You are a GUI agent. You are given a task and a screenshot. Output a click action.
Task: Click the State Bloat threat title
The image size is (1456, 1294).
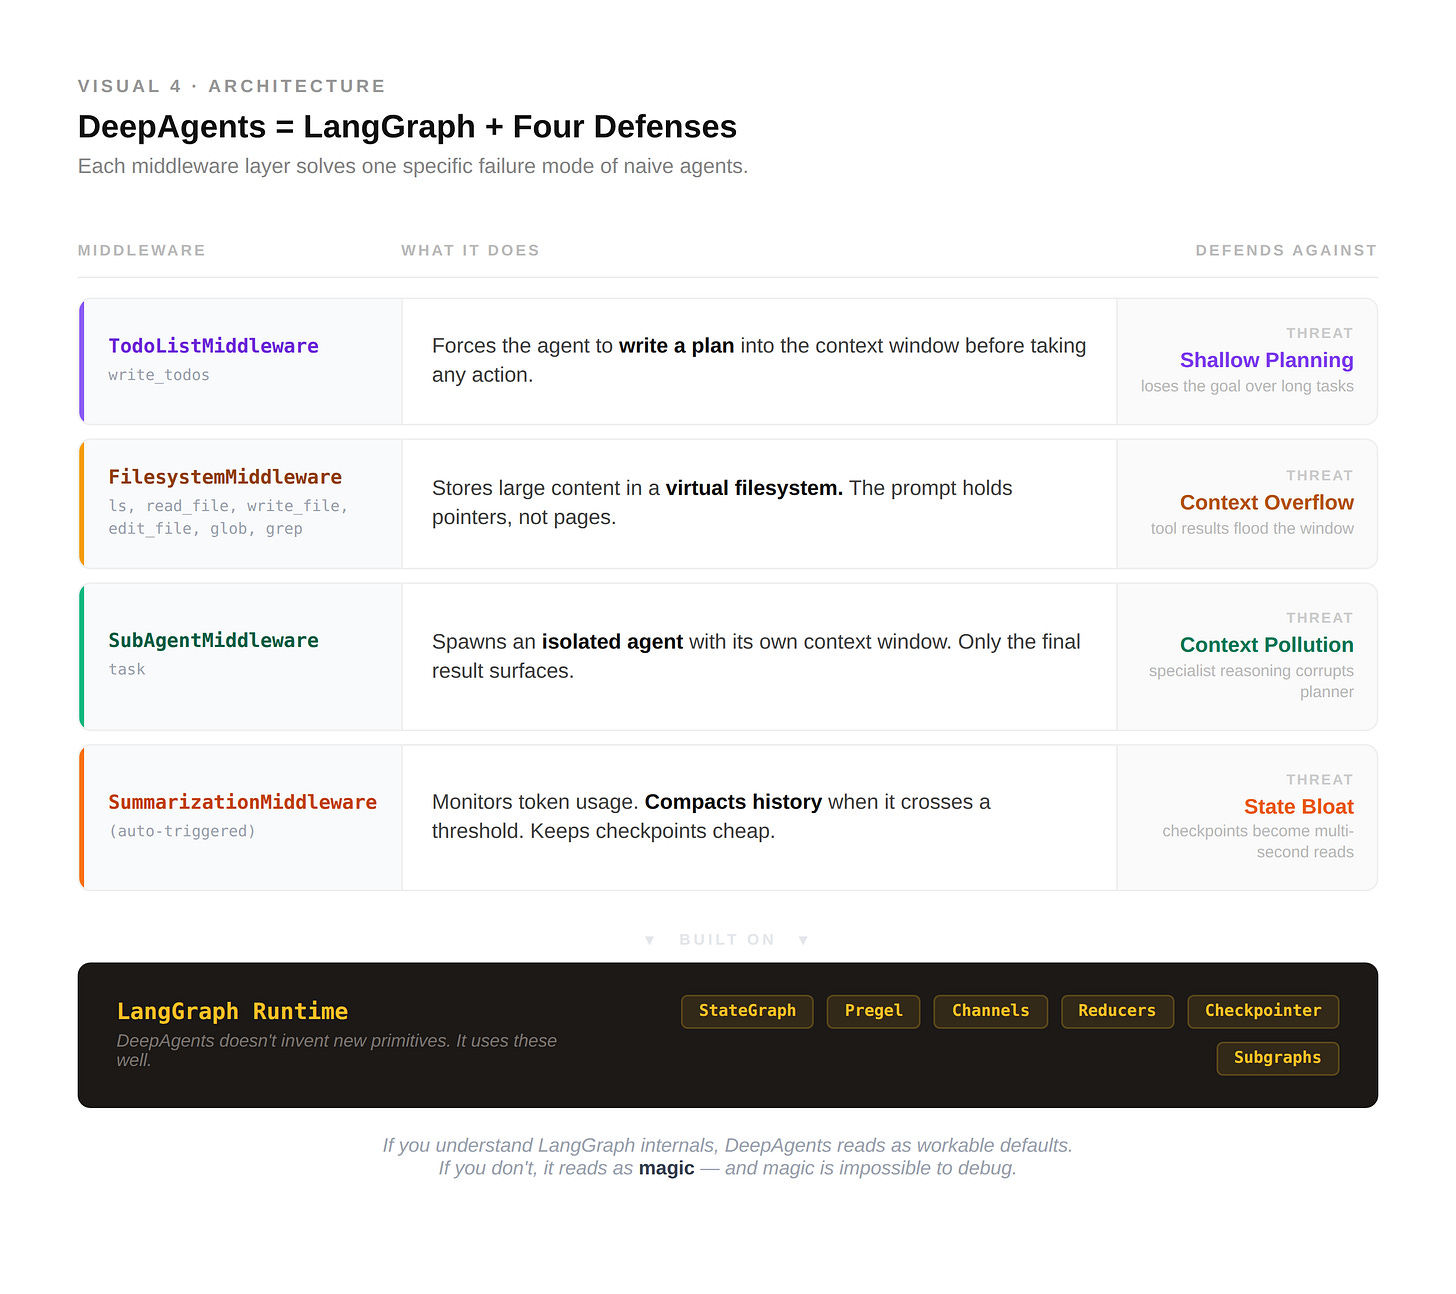point(1298,807)
